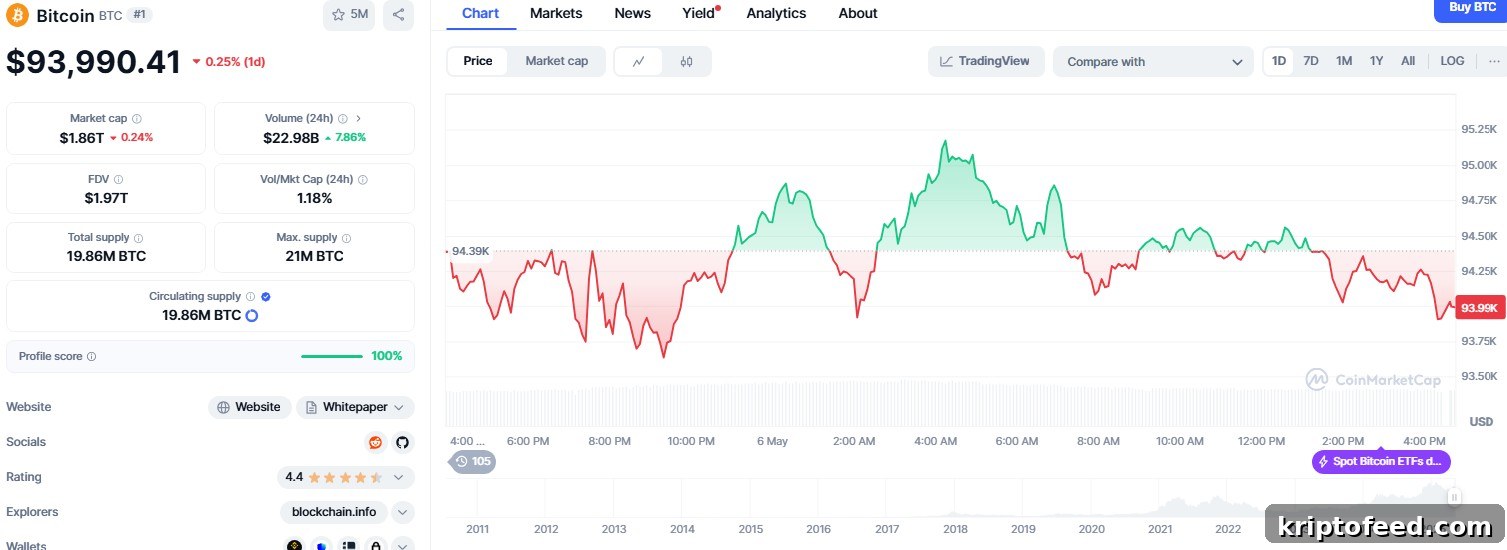This screenshot has width=1507, height=550.
Task: Click the share icon button
Action: (x=399, y=15)
